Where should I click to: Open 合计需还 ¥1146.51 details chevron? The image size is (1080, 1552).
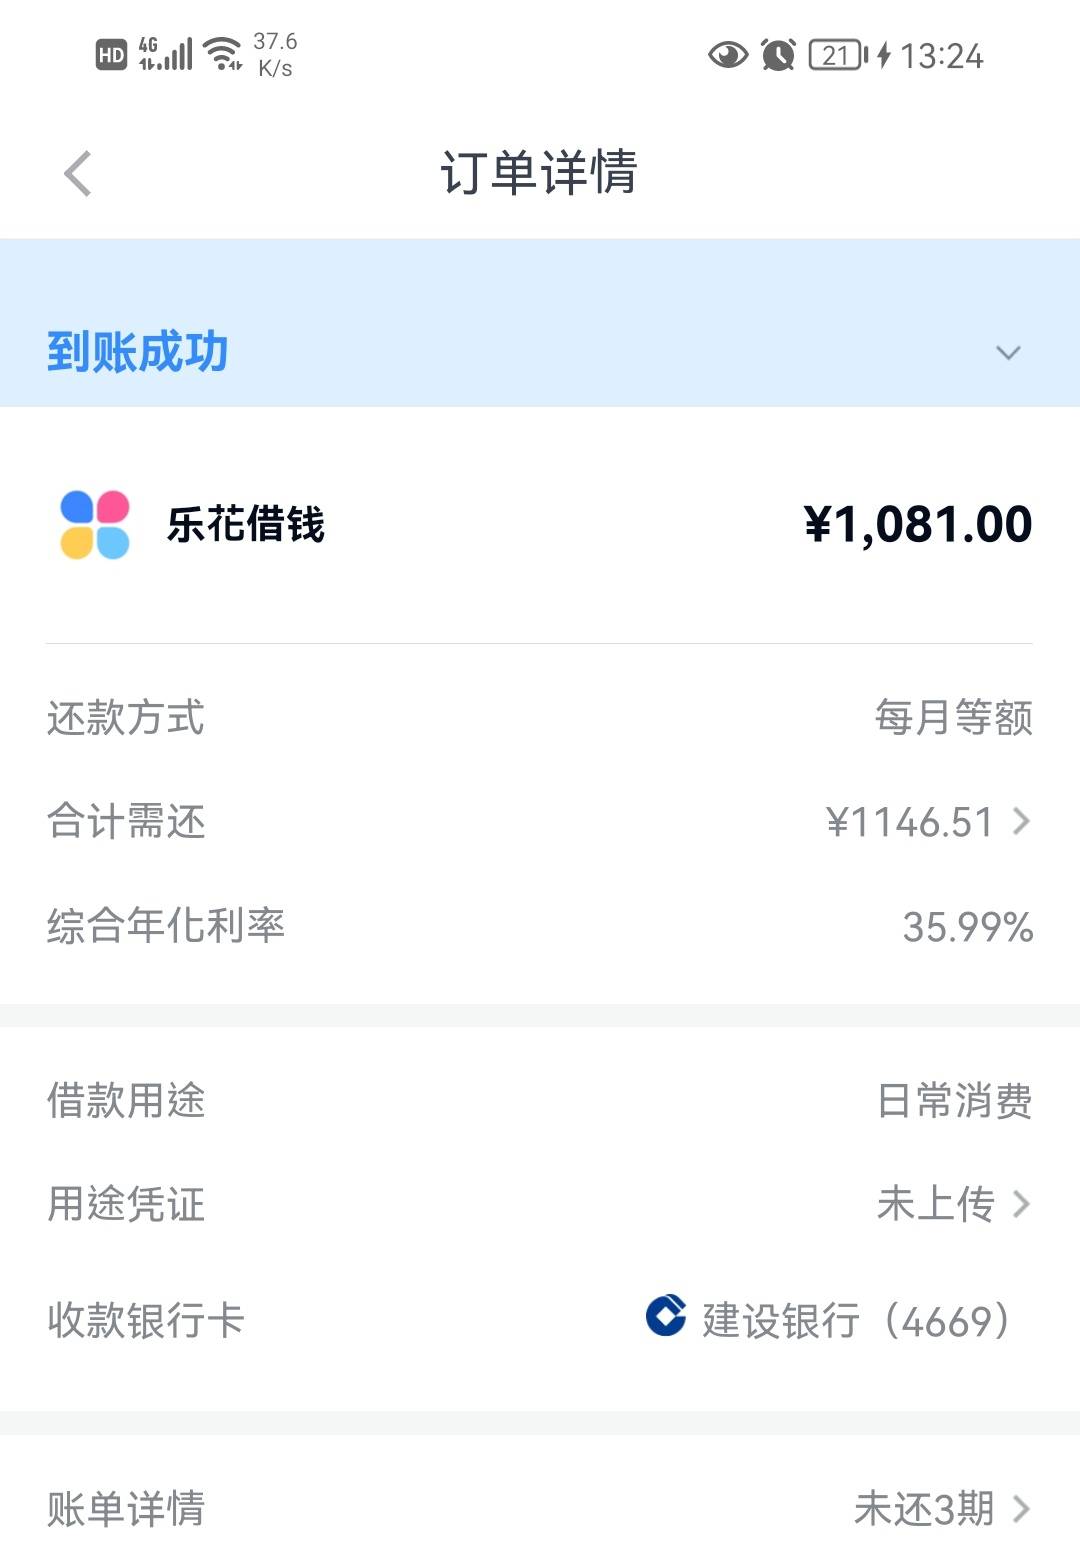pos(1021,822)
